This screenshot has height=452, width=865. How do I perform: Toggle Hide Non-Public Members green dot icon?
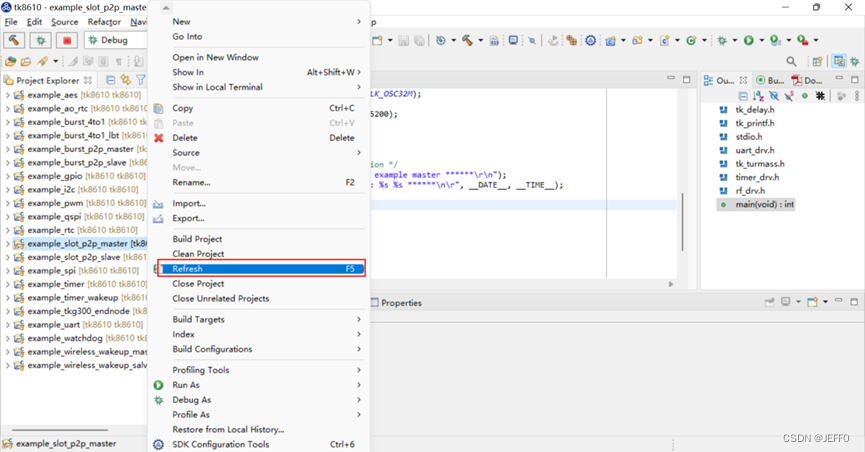coord(805,96)
